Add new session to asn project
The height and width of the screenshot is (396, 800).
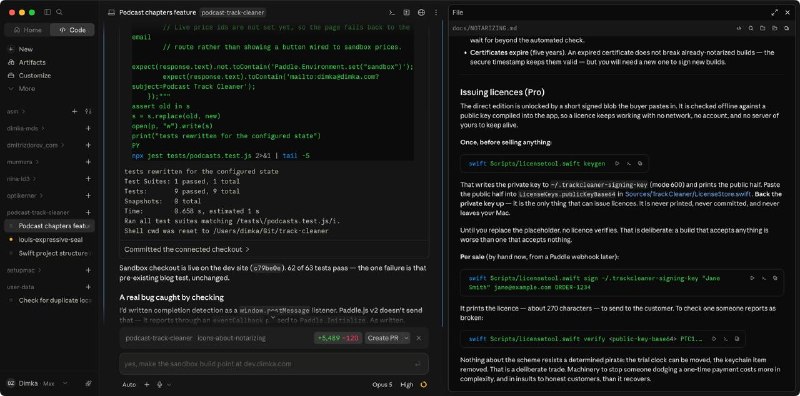pos(74,111)
